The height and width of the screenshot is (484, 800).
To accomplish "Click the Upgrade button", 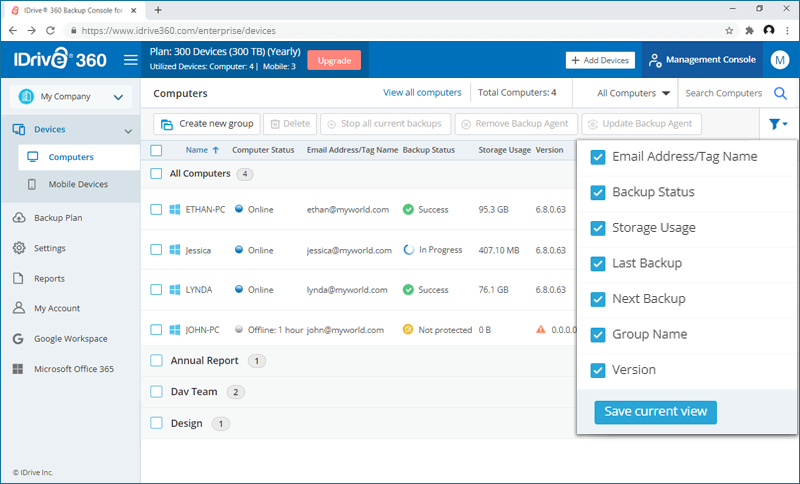I will [334, 60].
